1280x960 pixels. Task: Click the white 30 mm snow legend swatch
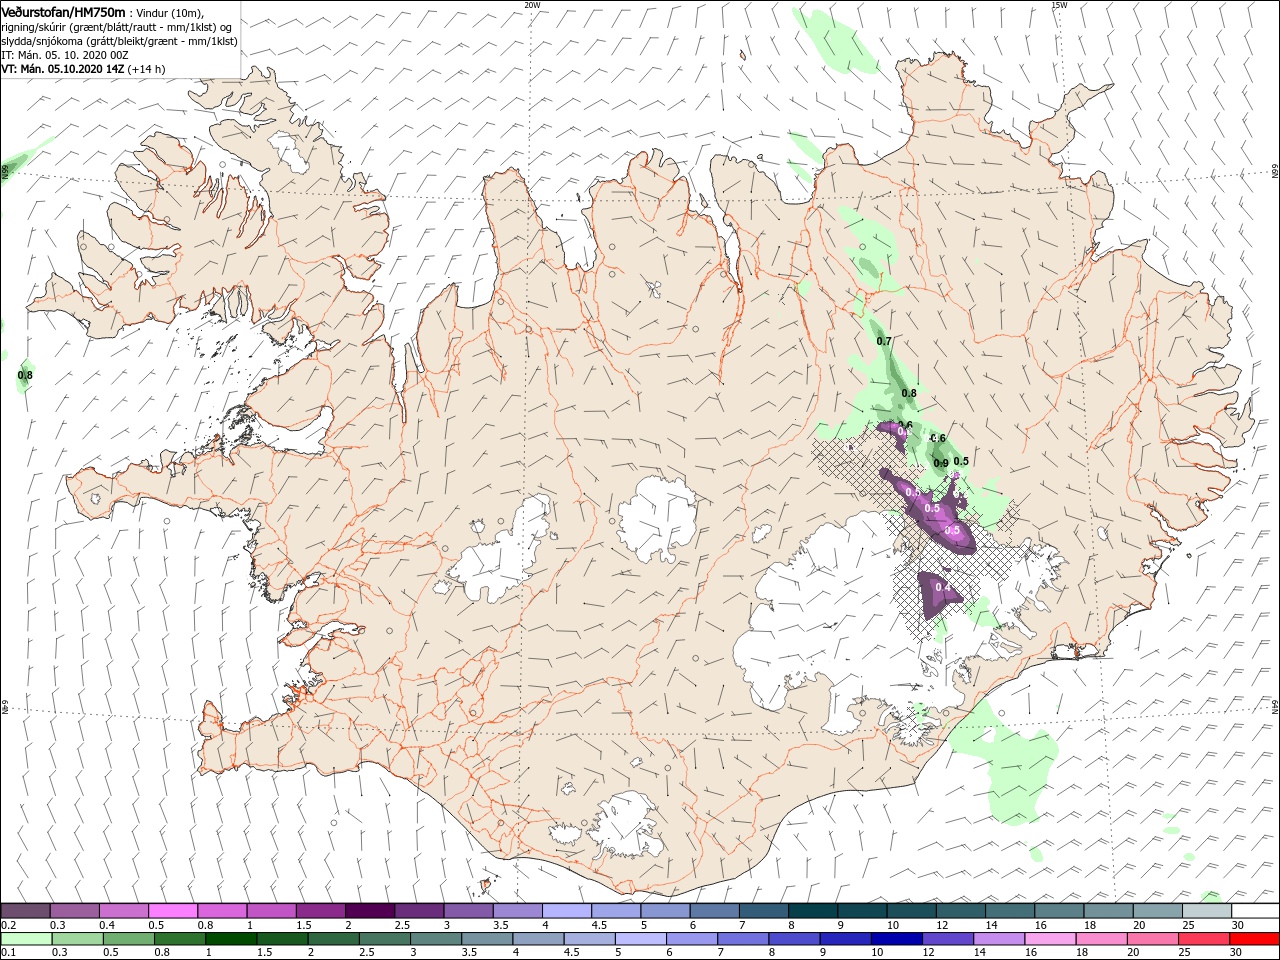click(1255, 911)
